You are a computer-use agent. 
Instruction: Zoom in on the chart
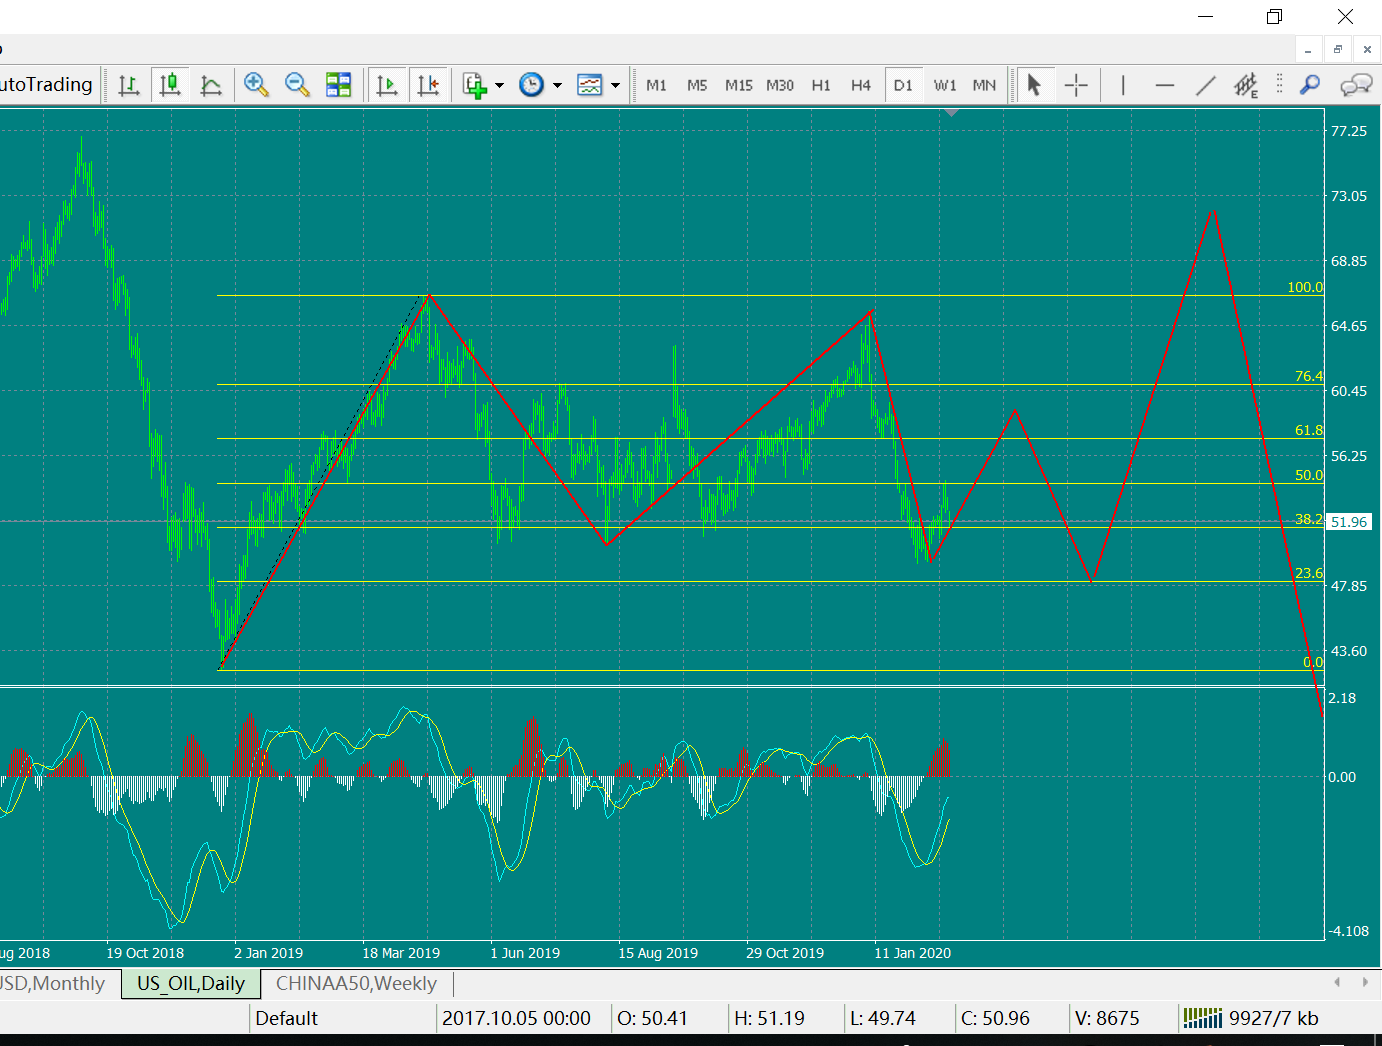tap(256, 85)
